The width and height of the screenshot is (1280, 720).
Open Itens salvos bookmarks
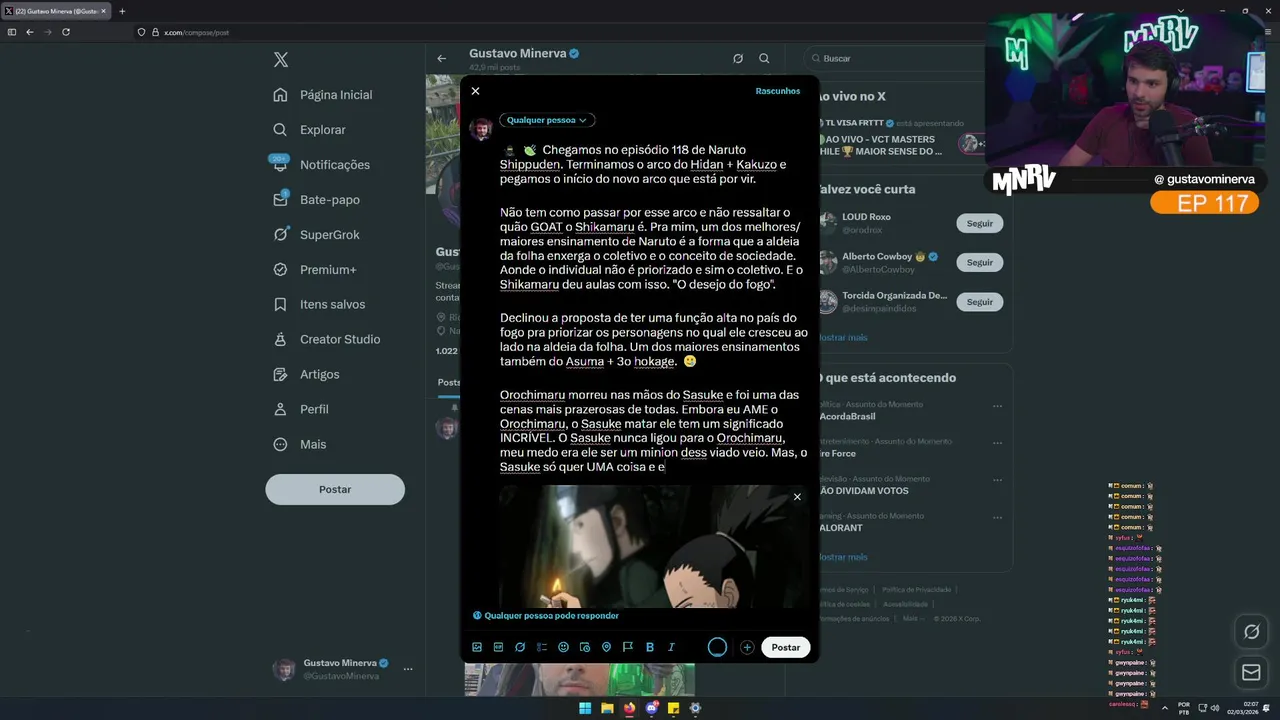coord(320,304)
